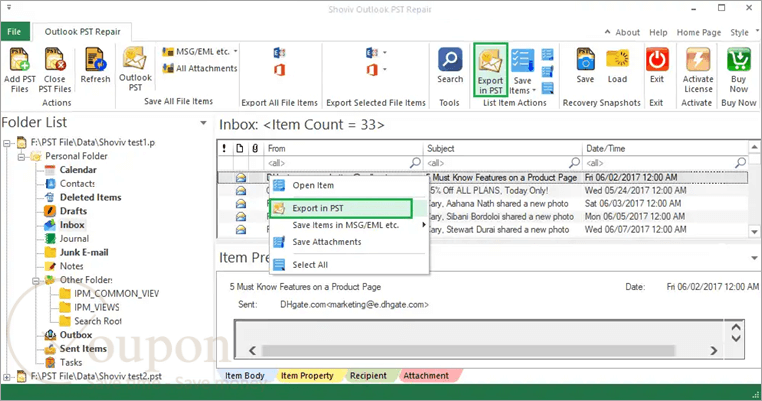Click Exchange icon under Export Selected File Items
Viewport: 762px width, 401px height.
pyautogui.click(x=372, y=52)
